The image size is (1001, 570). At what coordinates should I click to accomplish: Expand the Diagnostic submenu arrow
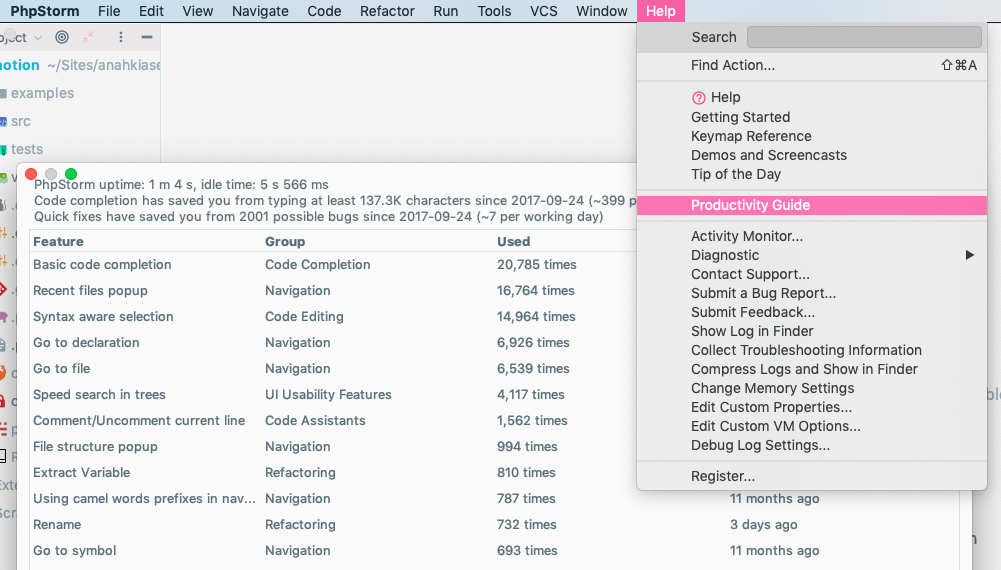click(970, 255)
